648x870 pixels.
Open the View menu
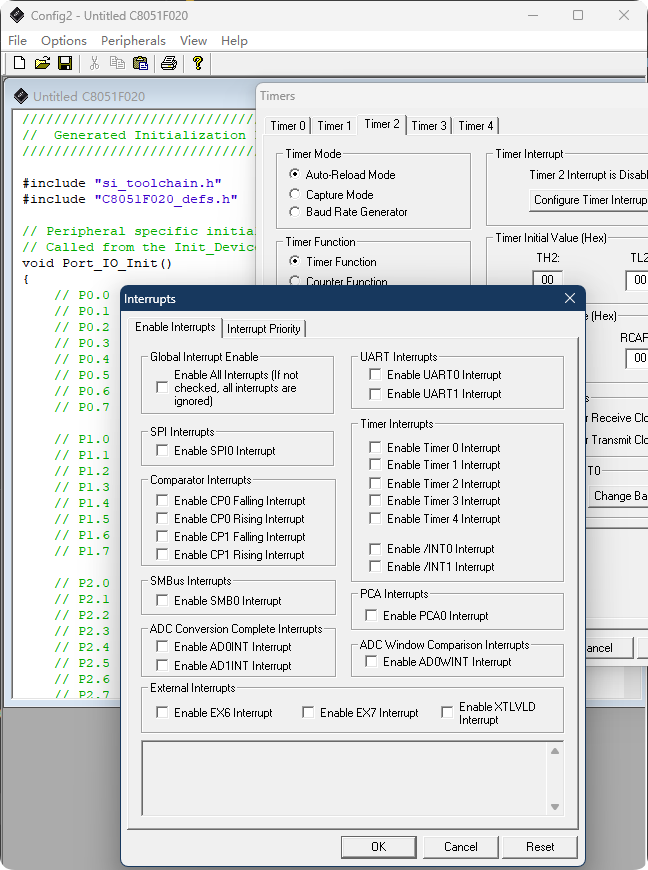[193, 41]
